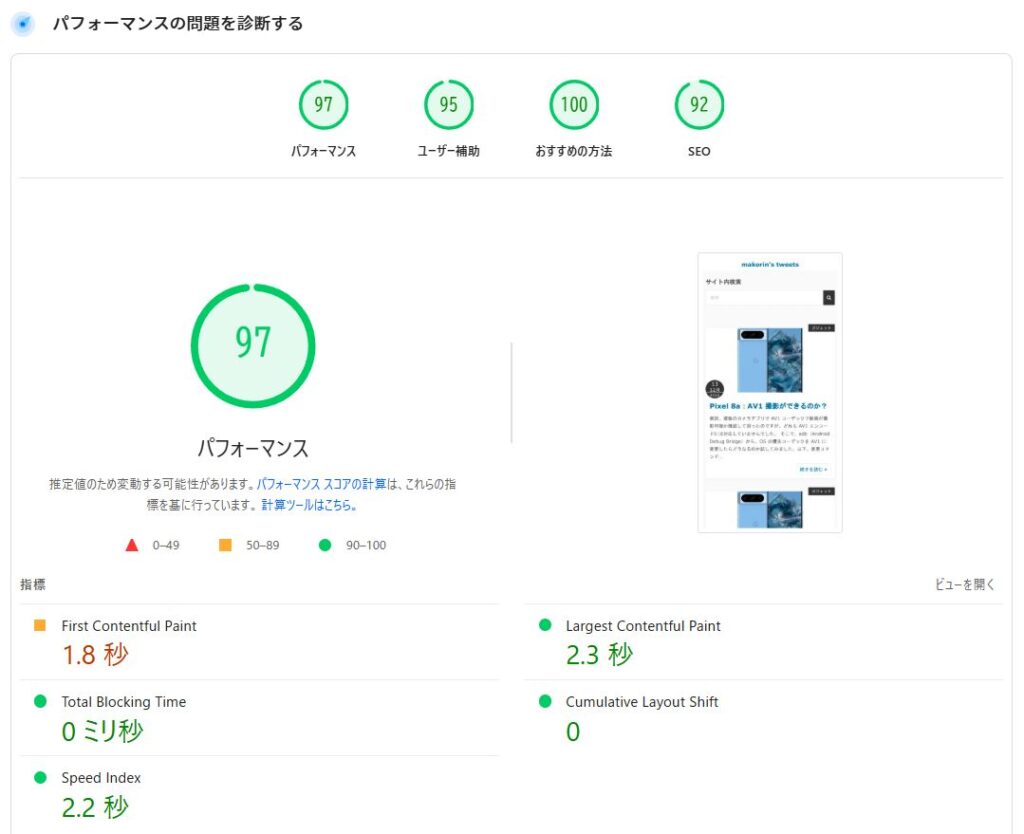This screenshot has height=834, width=1024.
Task: Expand the Largest Contentful Paint metric
Action: (x=642, y=626)
